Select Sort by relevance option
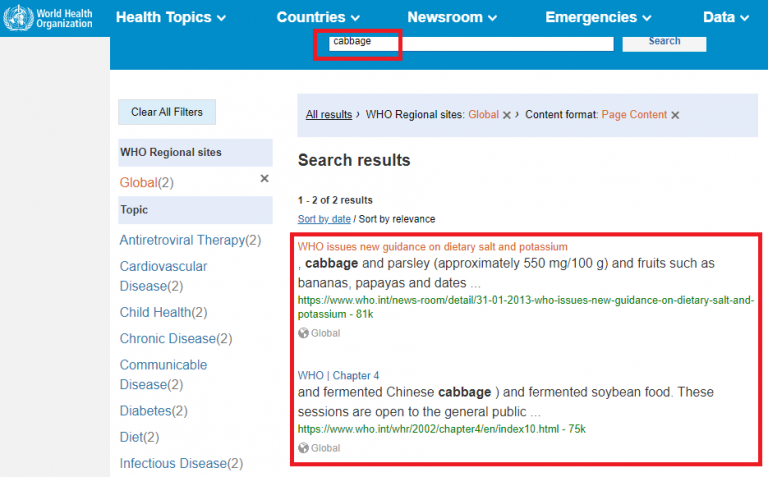Image resolution: width=768 pixels, height=477 pixels. pyautogui.click(x=397, y=219)
